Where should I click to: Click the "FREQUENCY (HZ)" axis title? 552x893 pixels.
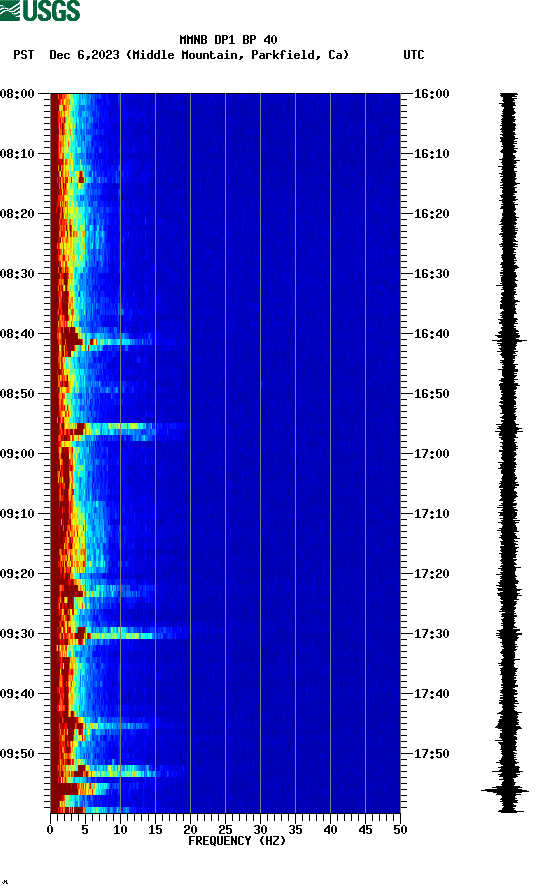pos(237,841)
